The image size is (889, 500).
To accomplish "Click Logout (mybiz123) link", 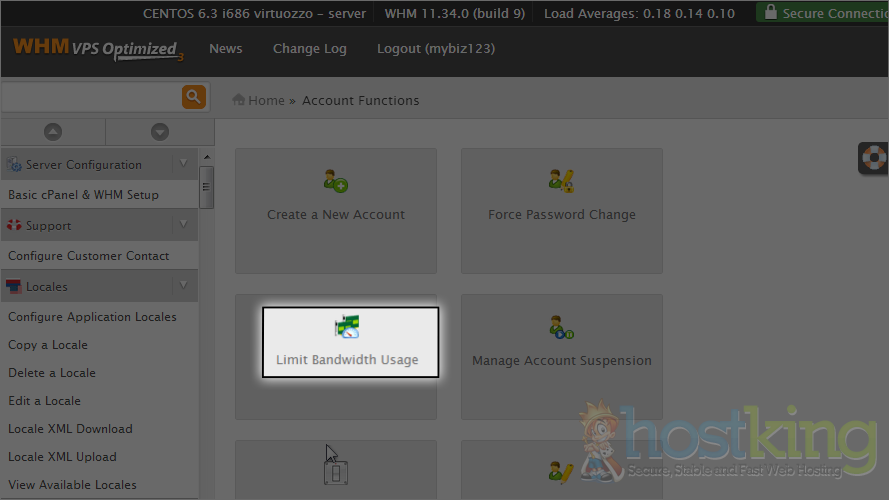I will [435, 49].
